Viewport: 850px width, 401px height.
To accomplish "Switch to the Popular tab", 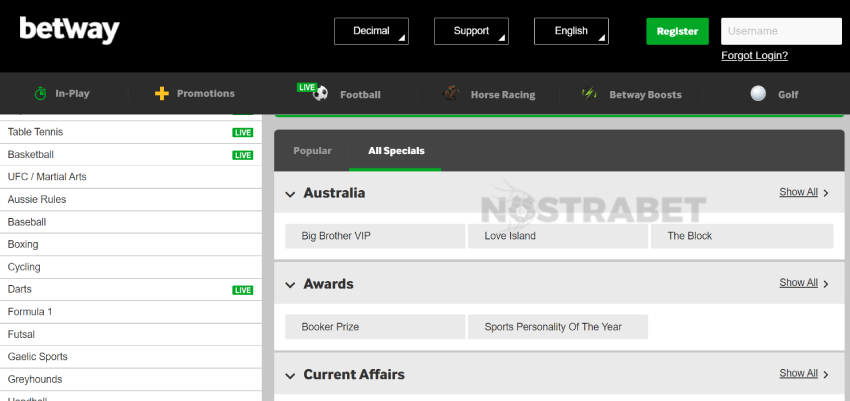I will [312, 151].
